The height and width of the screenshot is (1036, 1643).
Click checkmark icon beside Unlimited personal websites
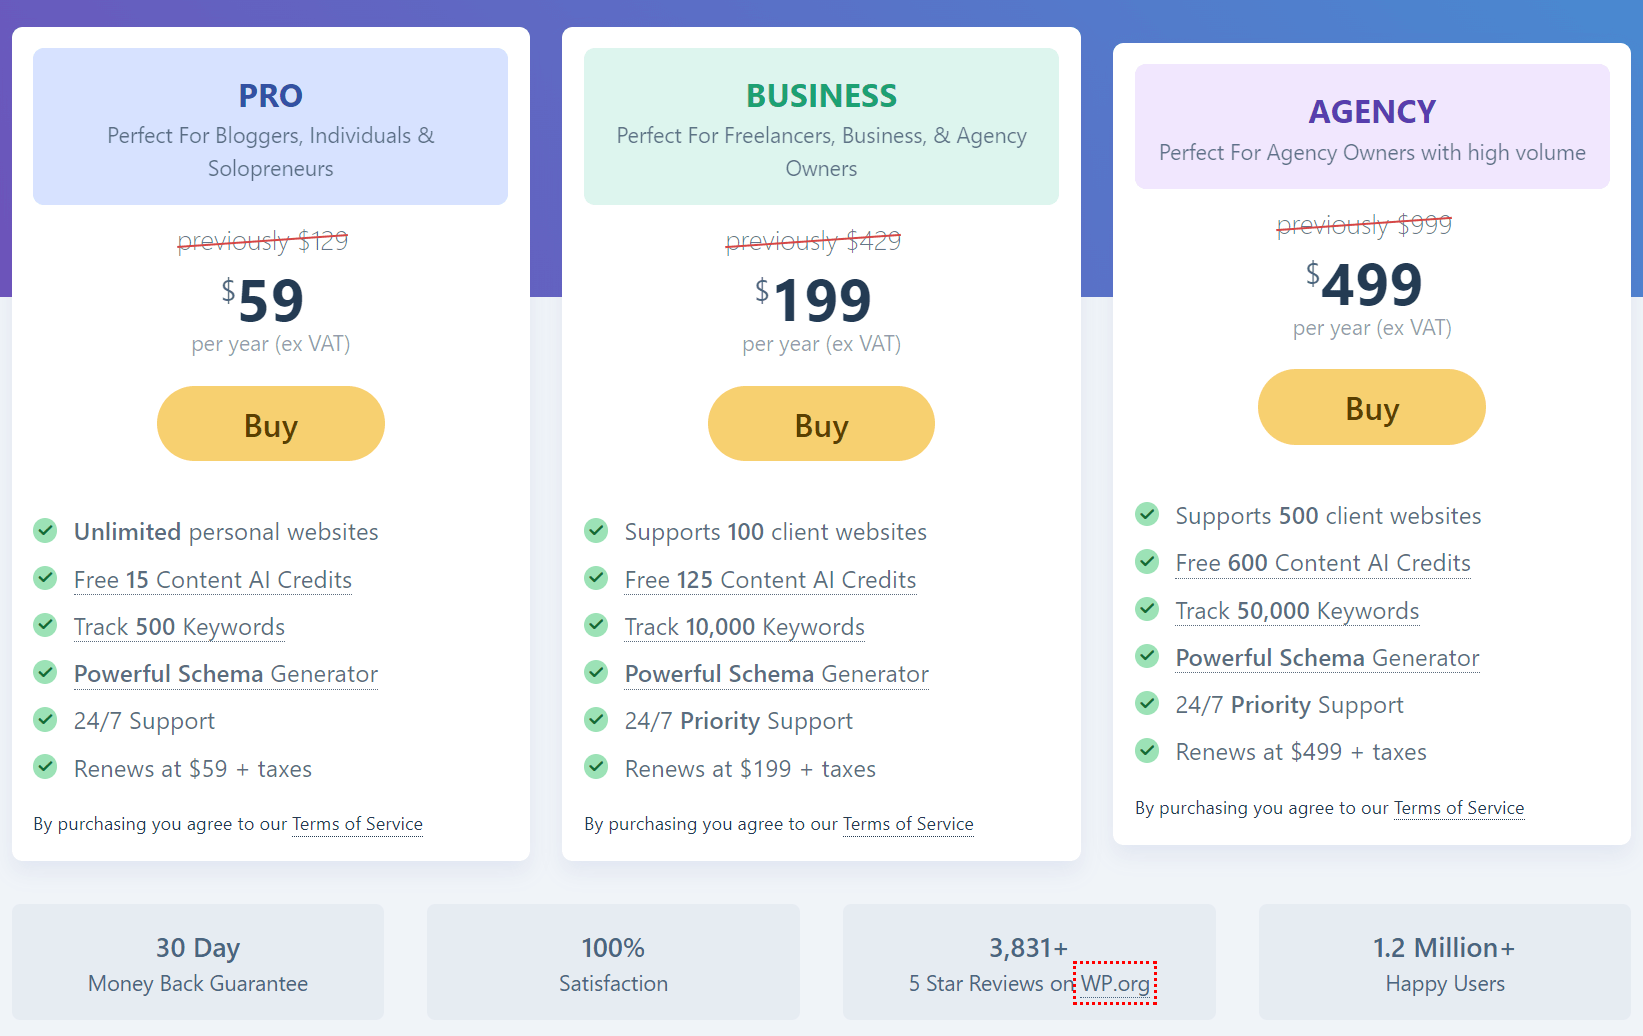45,530
